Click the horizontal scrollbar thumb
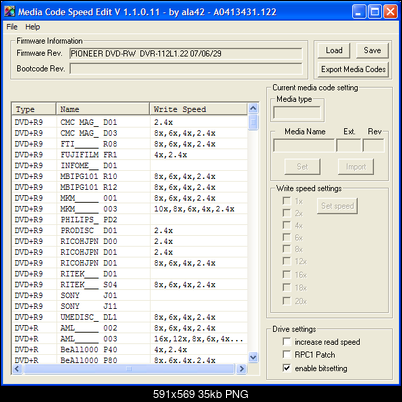 [129, 369]
